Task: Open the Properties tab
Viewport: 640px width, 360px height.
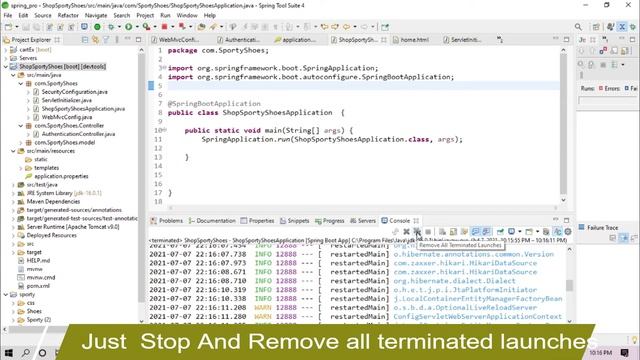Action: point(257,221)
